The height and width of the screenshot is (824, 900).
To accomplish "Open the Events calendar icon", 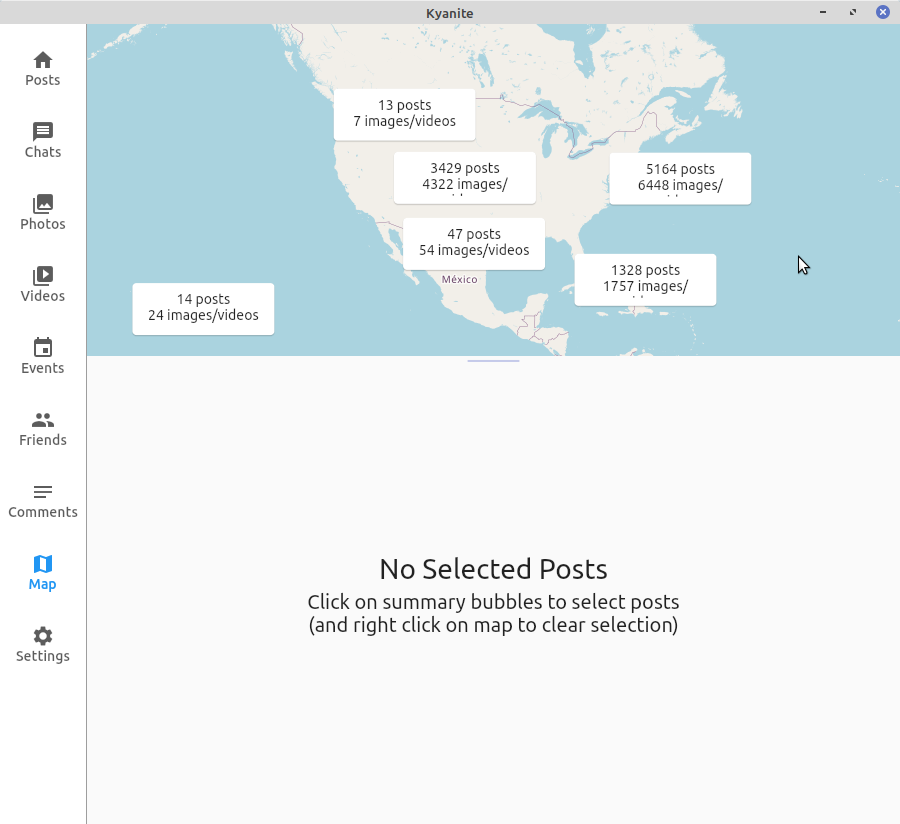I will [x=43, y=348].
